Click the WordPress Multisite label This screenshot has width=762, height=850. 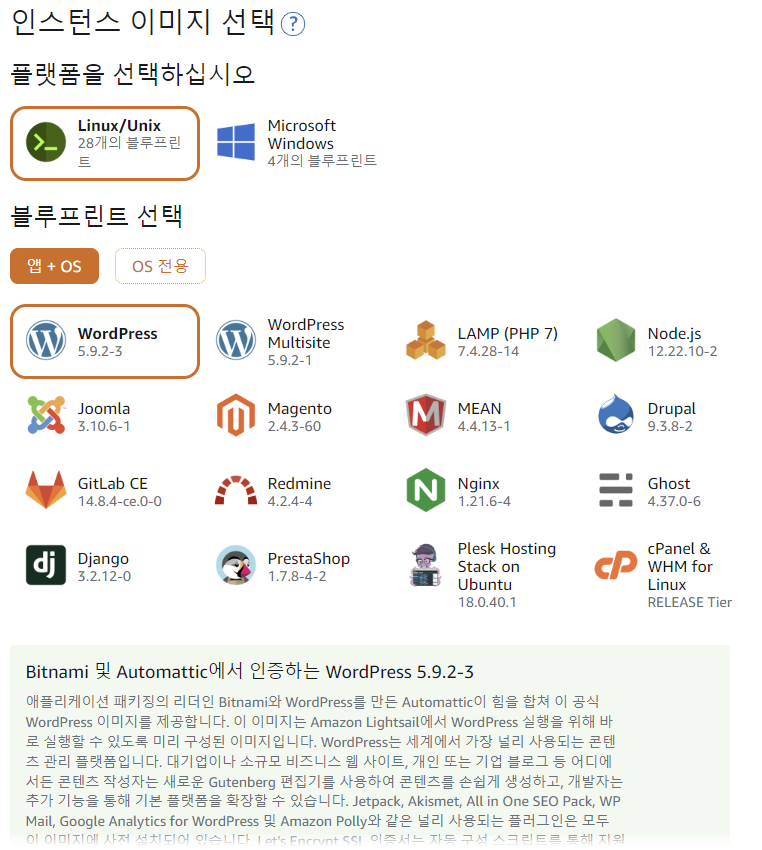(x=306, y=333)
